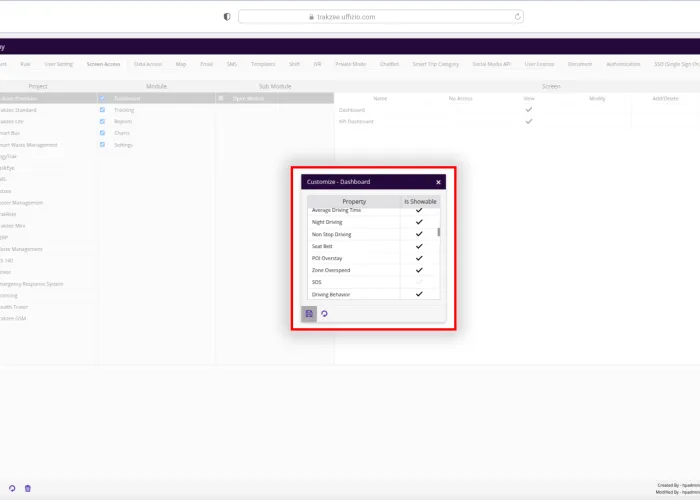Viewport: 700px width, 500px height.
Task: Open the Smart Trip Category tab
Action: pyautogui.click(x=435, y=63)
